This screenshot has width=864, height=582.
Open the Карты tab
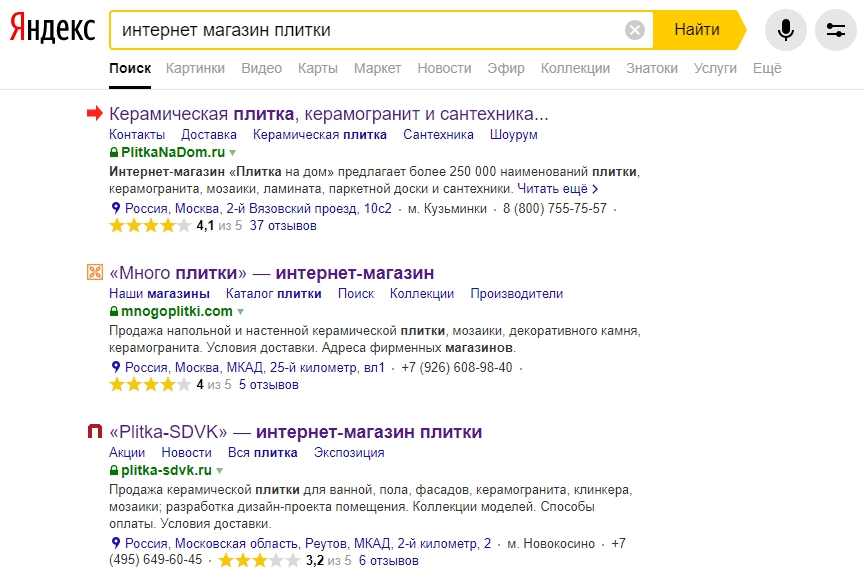pos(318,68)
